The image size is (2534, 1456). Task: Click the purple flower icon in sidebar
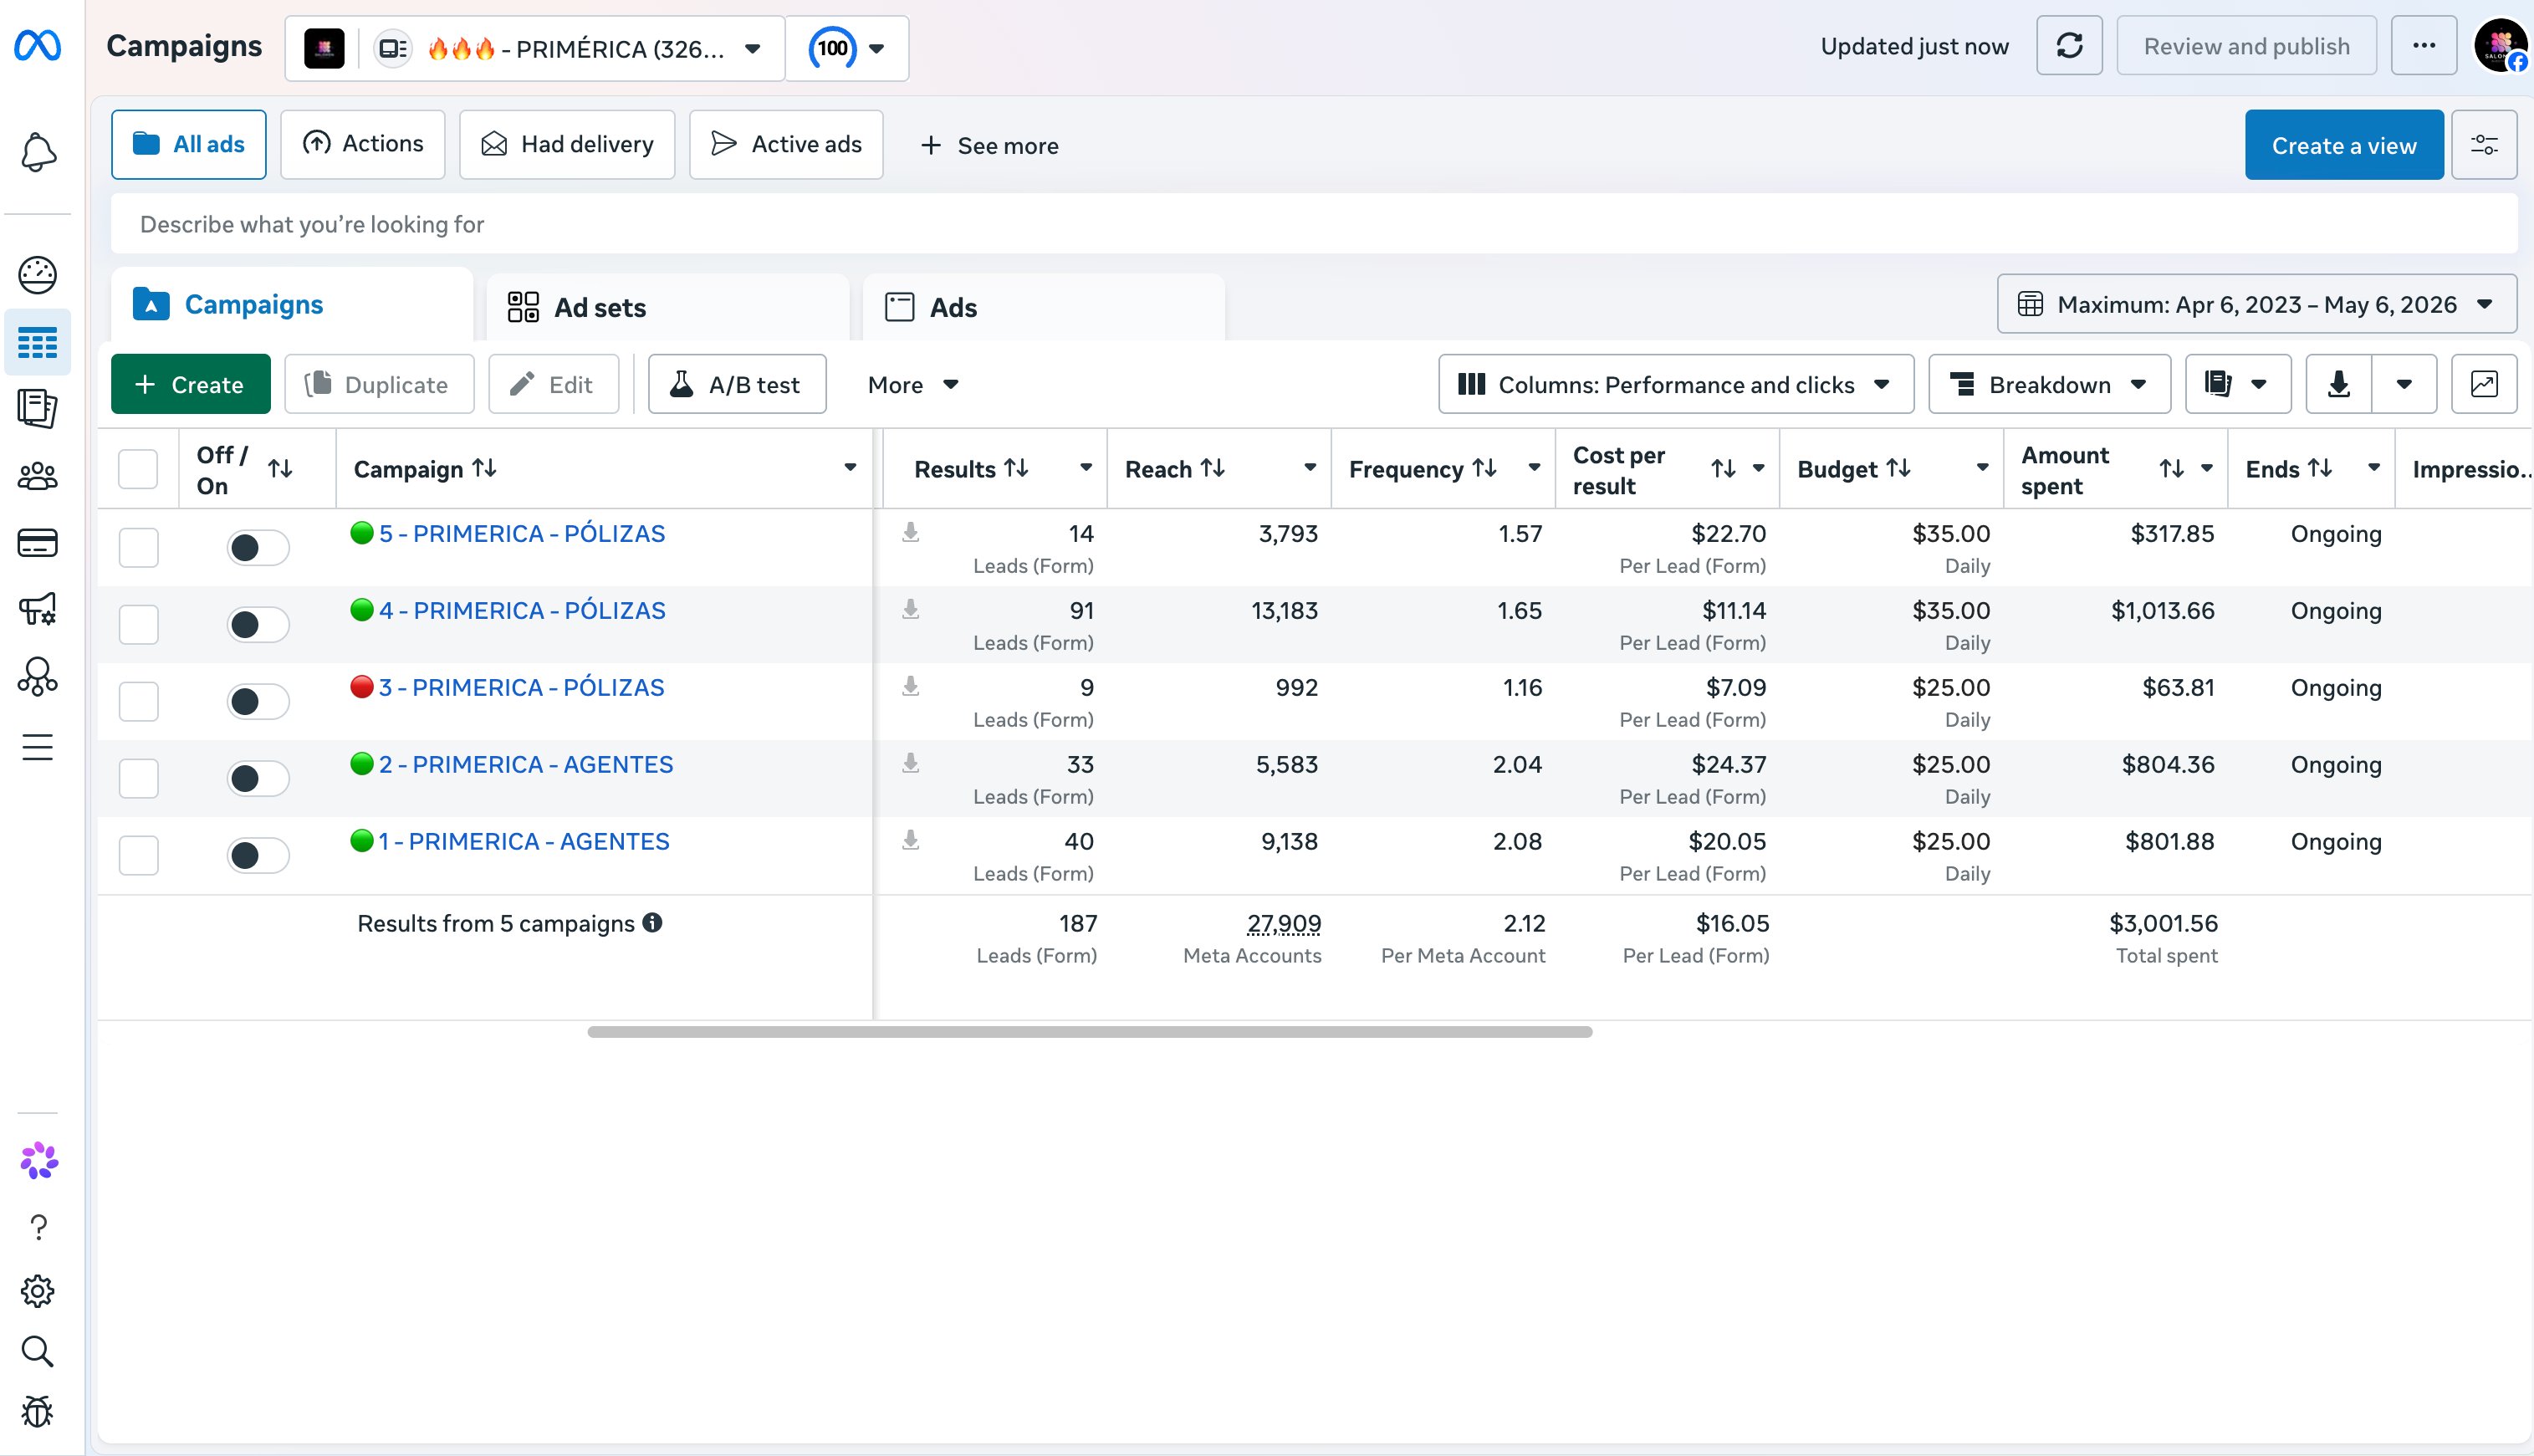coord(39,1160)
